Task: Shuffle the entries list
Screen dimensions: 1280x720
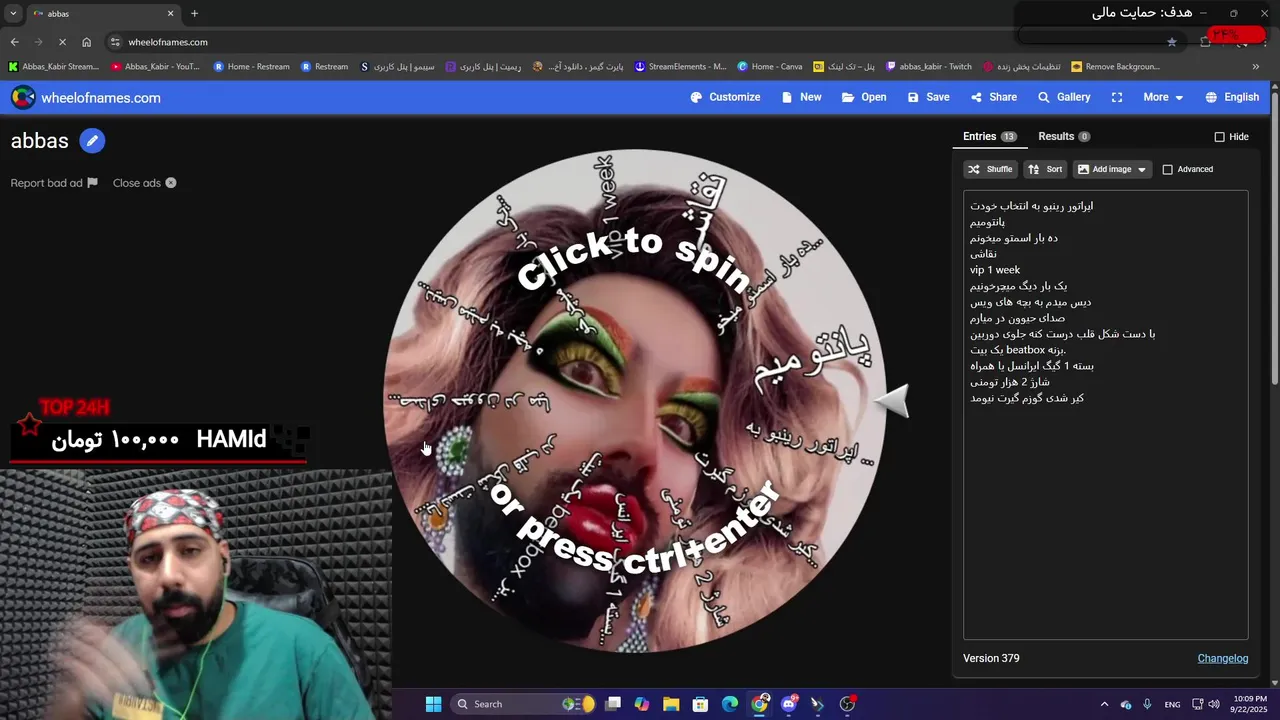Action: pos(990,169)
